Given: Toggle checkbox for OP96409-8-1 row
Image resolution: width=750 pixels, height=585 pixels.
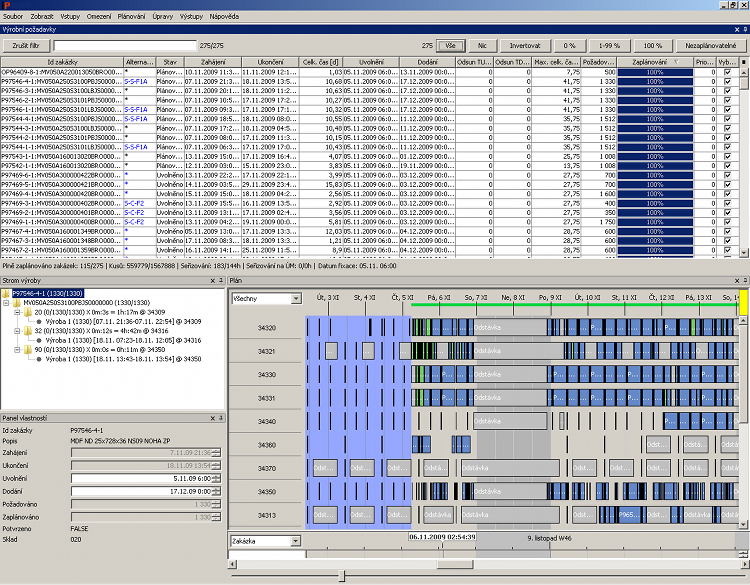Looking at the screenshot, I should click(x=728, y=72).
